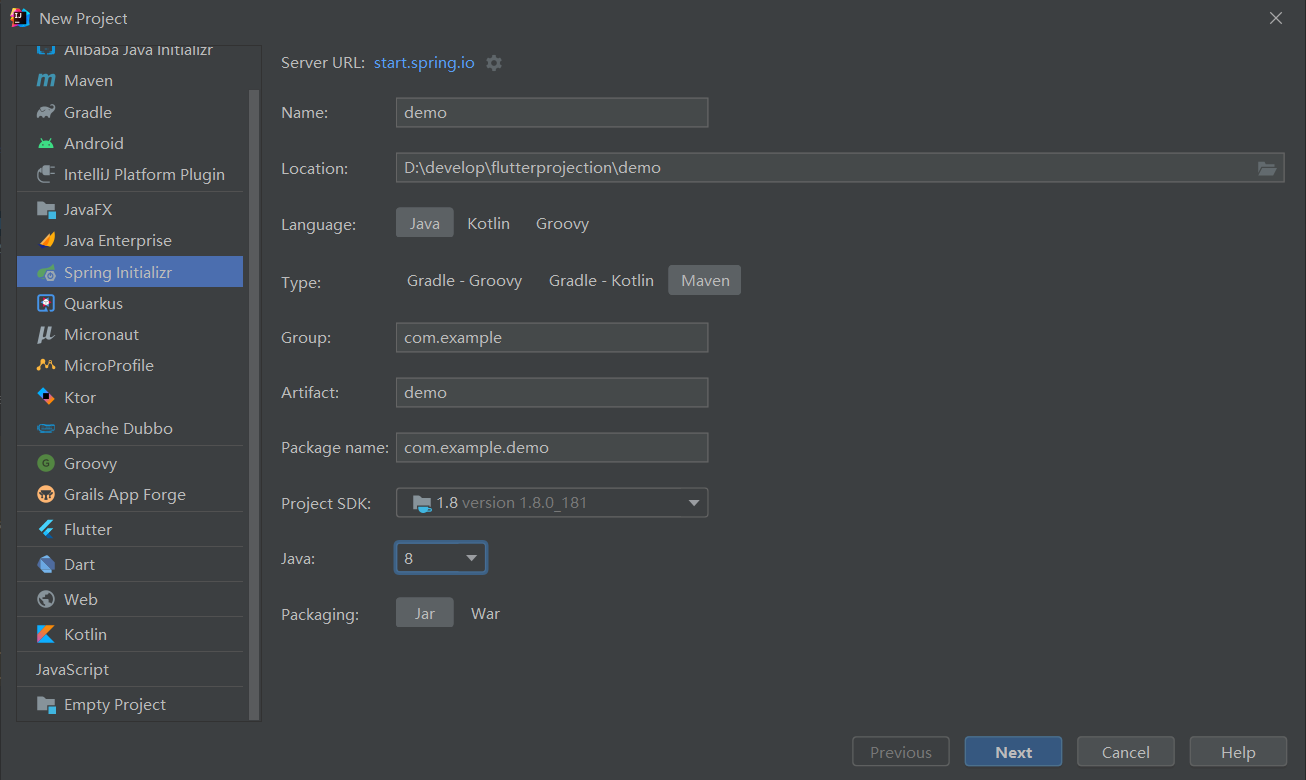Screen dimensions: 1306x780
Task: Browse for location with folder icon
Action: 1267,168
